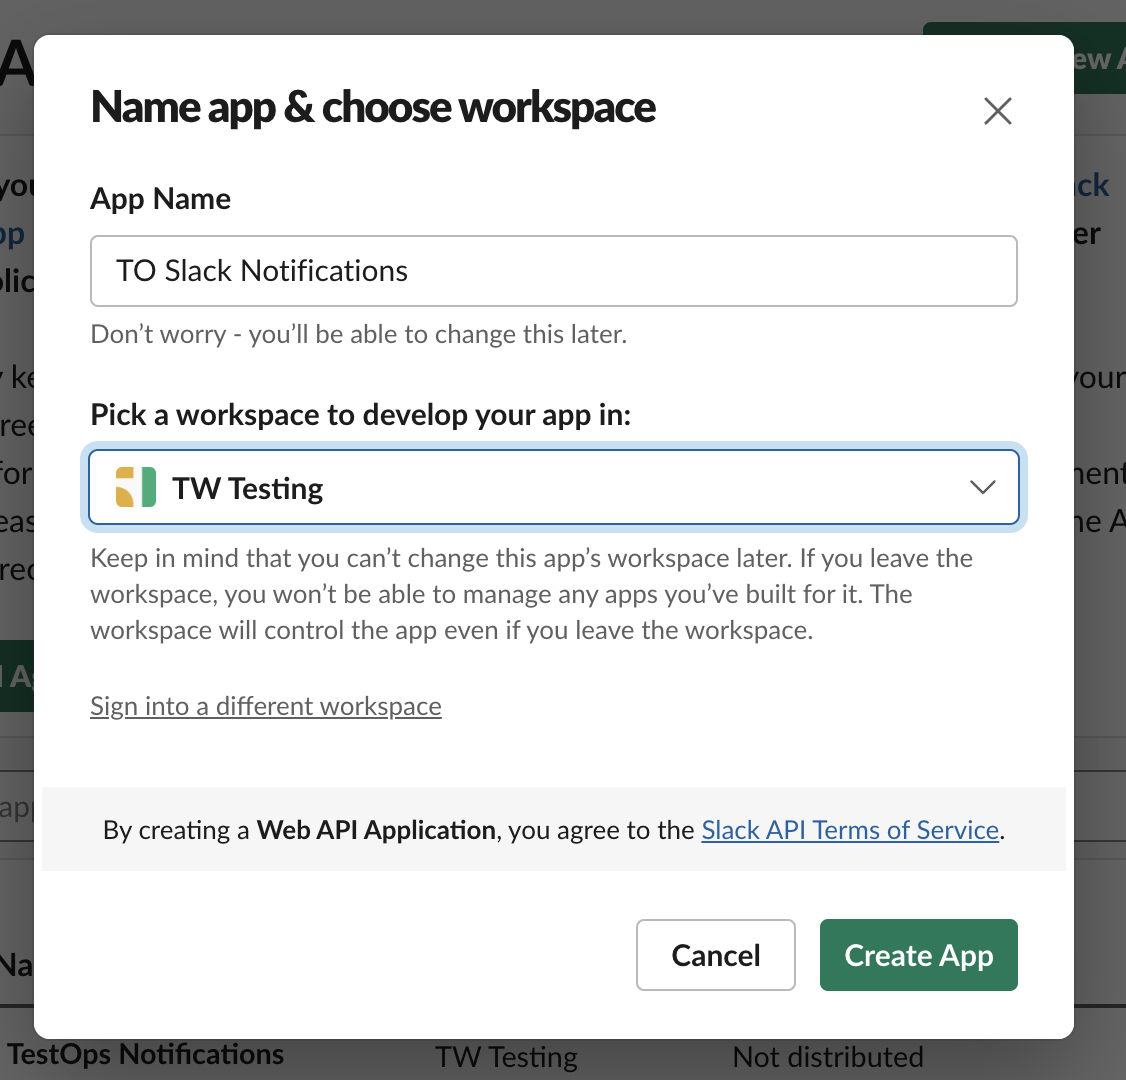Open the TestOps Notifications app row
The width and height of the screenshot is (1126, 1080).
click(x=145, y=1054)
